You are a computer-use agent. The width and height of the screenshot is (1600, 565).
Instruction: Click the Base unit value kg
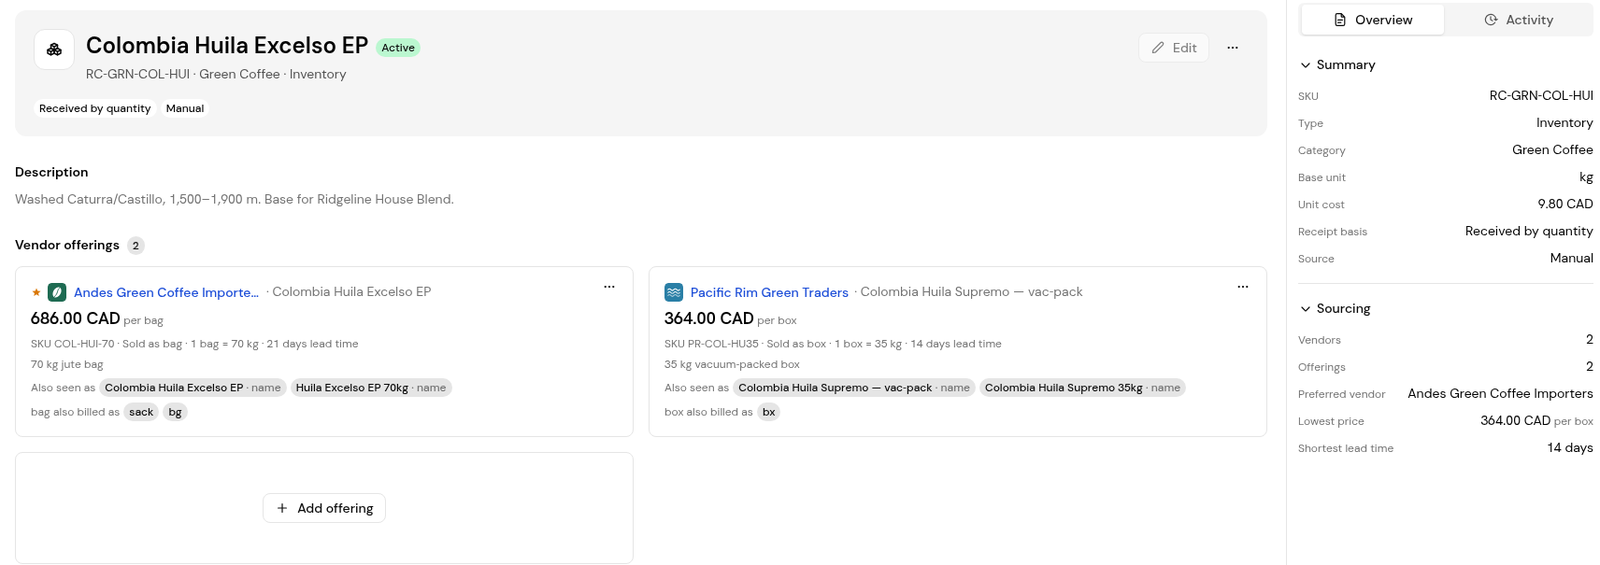click(x=1586, y=177)
